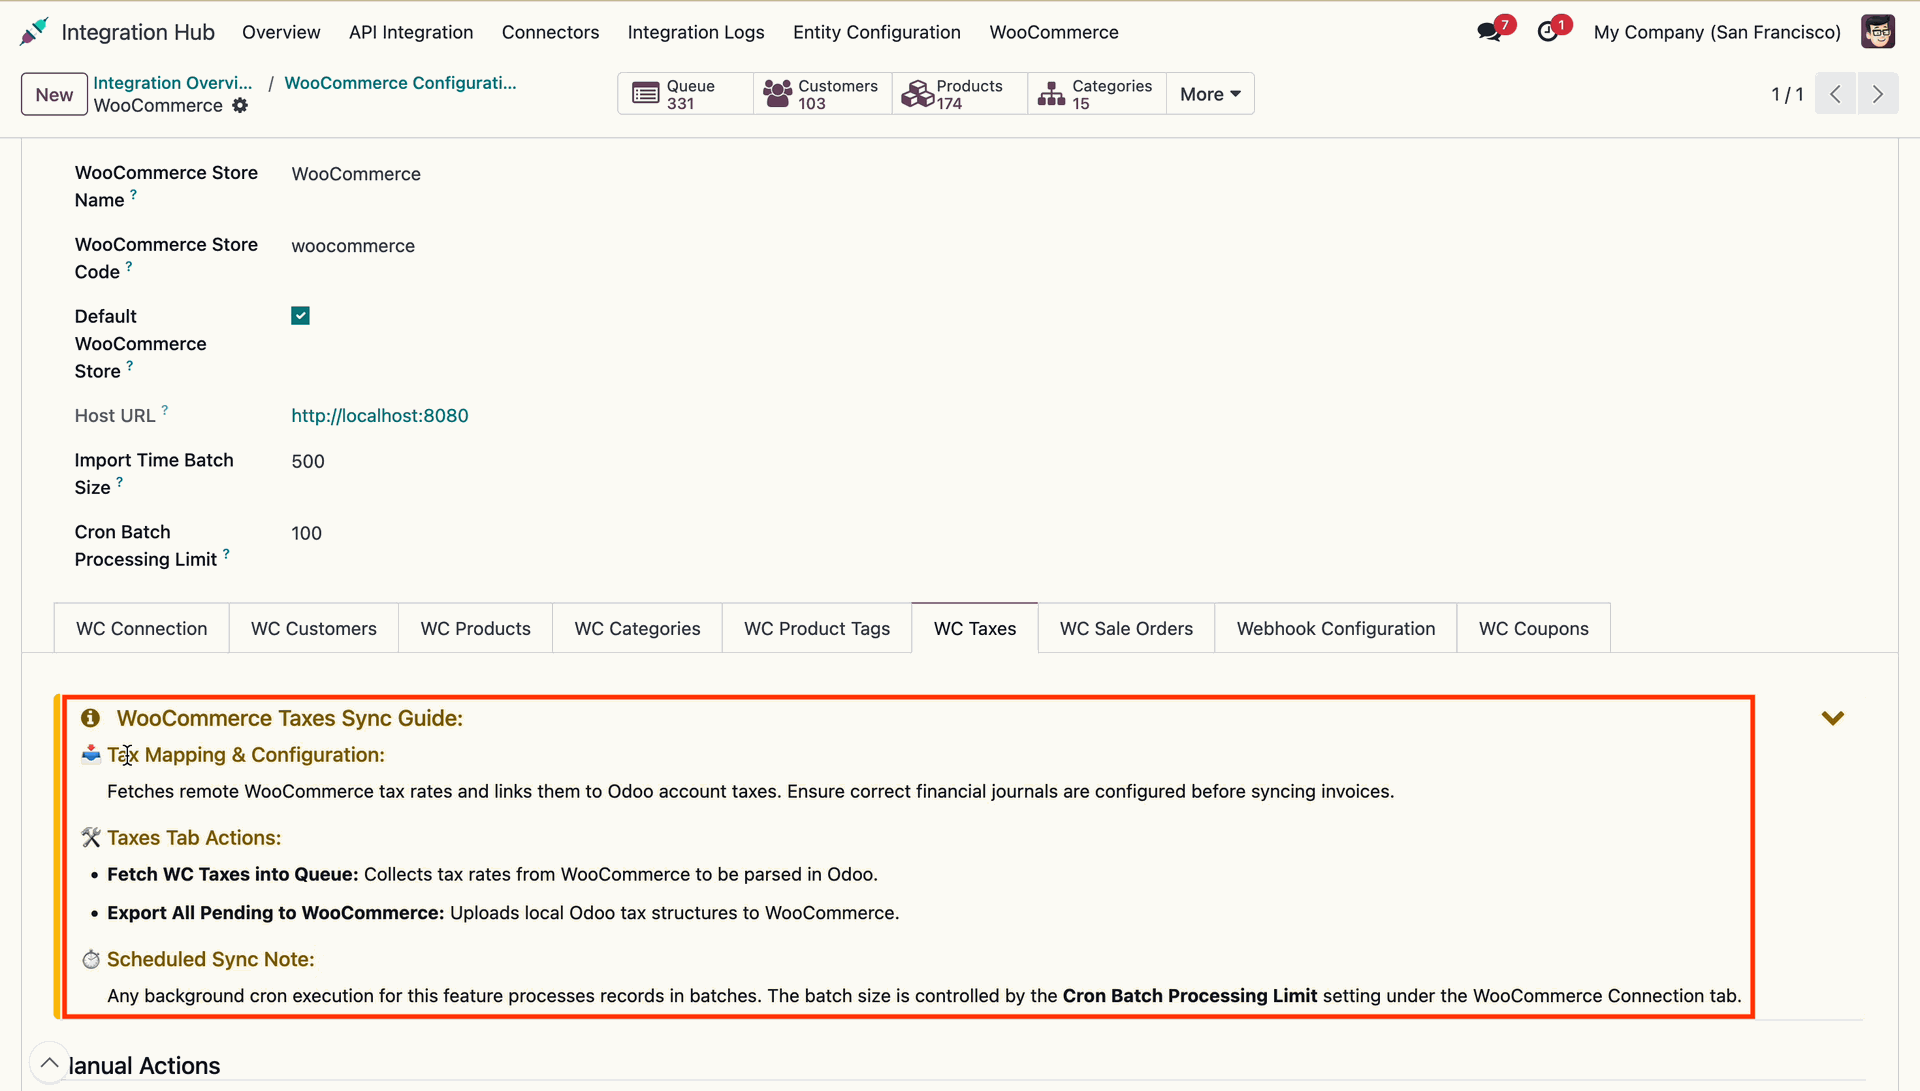Open the company switcher My Company
The width and height of the screenshot is (1920, 1091).
1717,32
